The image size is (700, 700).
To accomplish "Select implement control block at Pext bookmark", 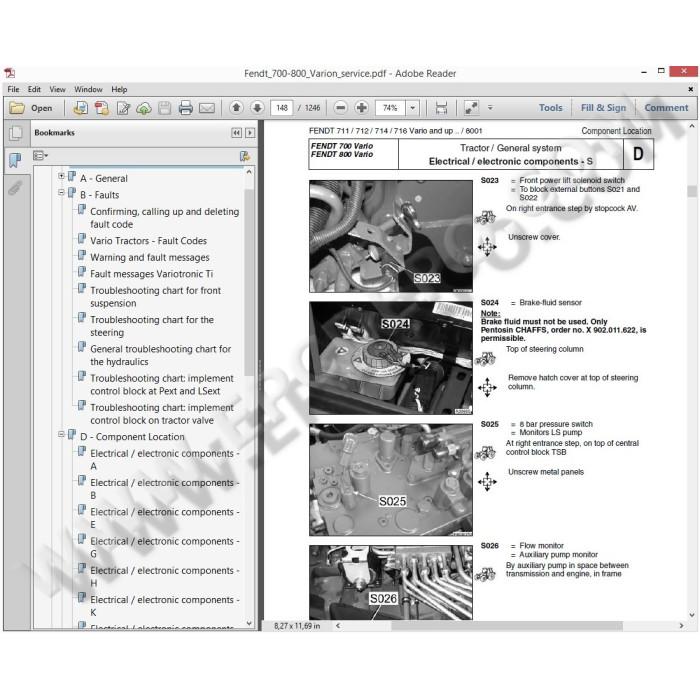I will coord(162,384).
